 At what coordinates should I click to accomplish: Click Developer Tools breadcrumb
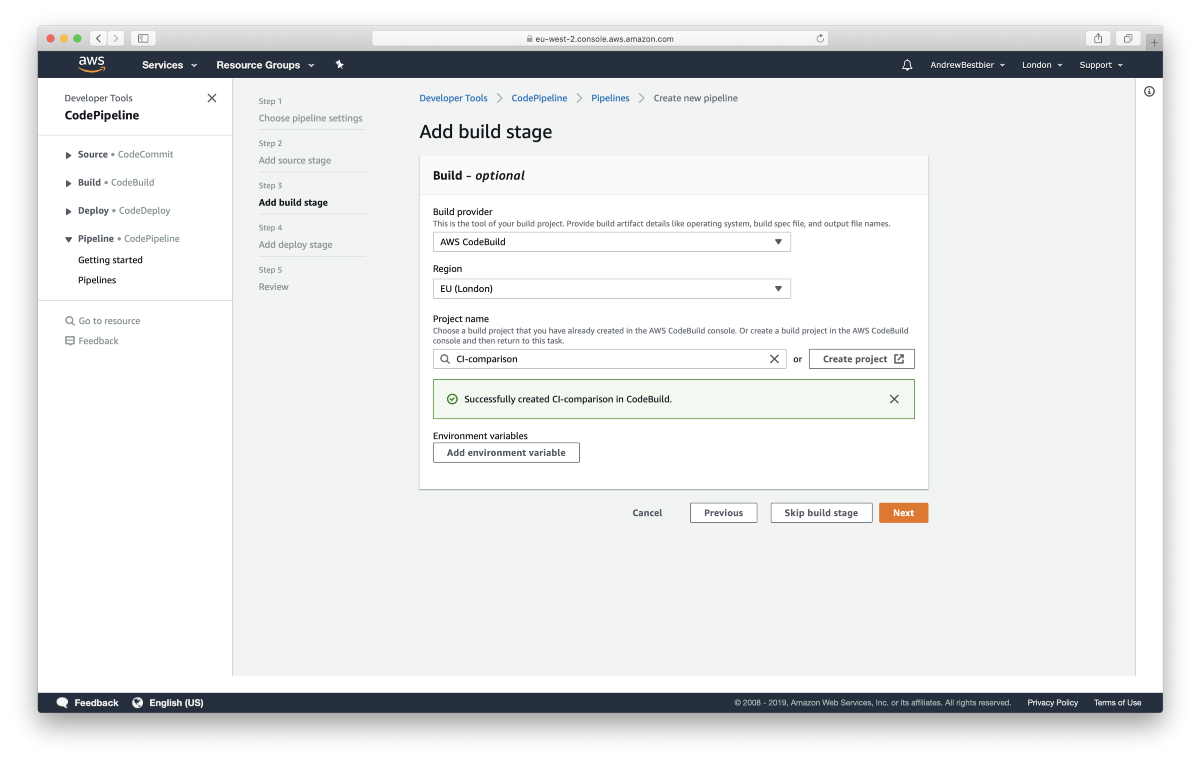(453, 98)
